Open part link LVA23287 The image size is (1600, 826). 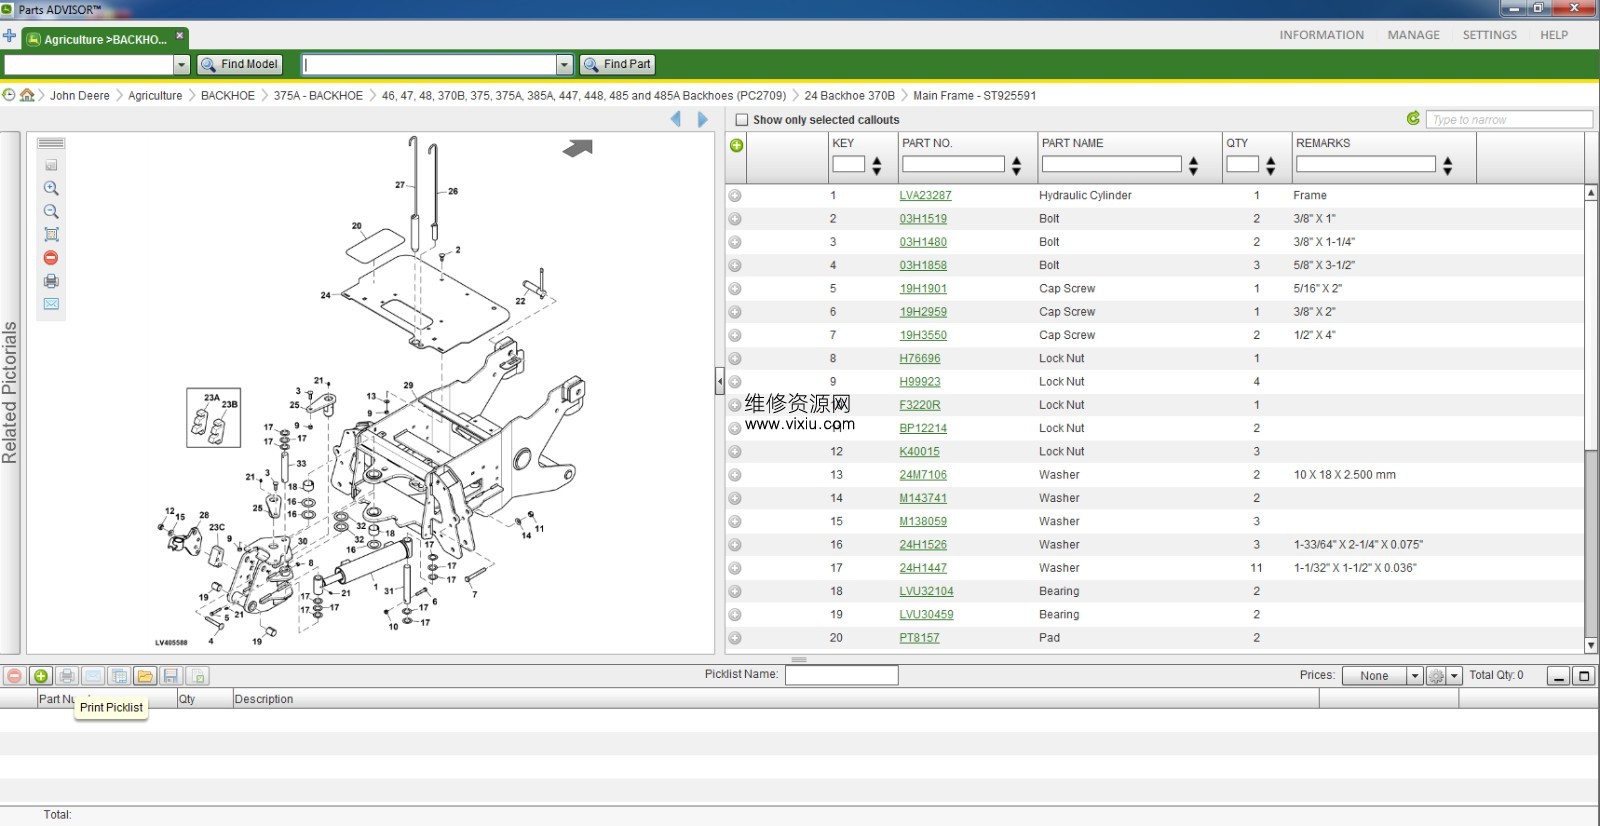pos(925,196)
